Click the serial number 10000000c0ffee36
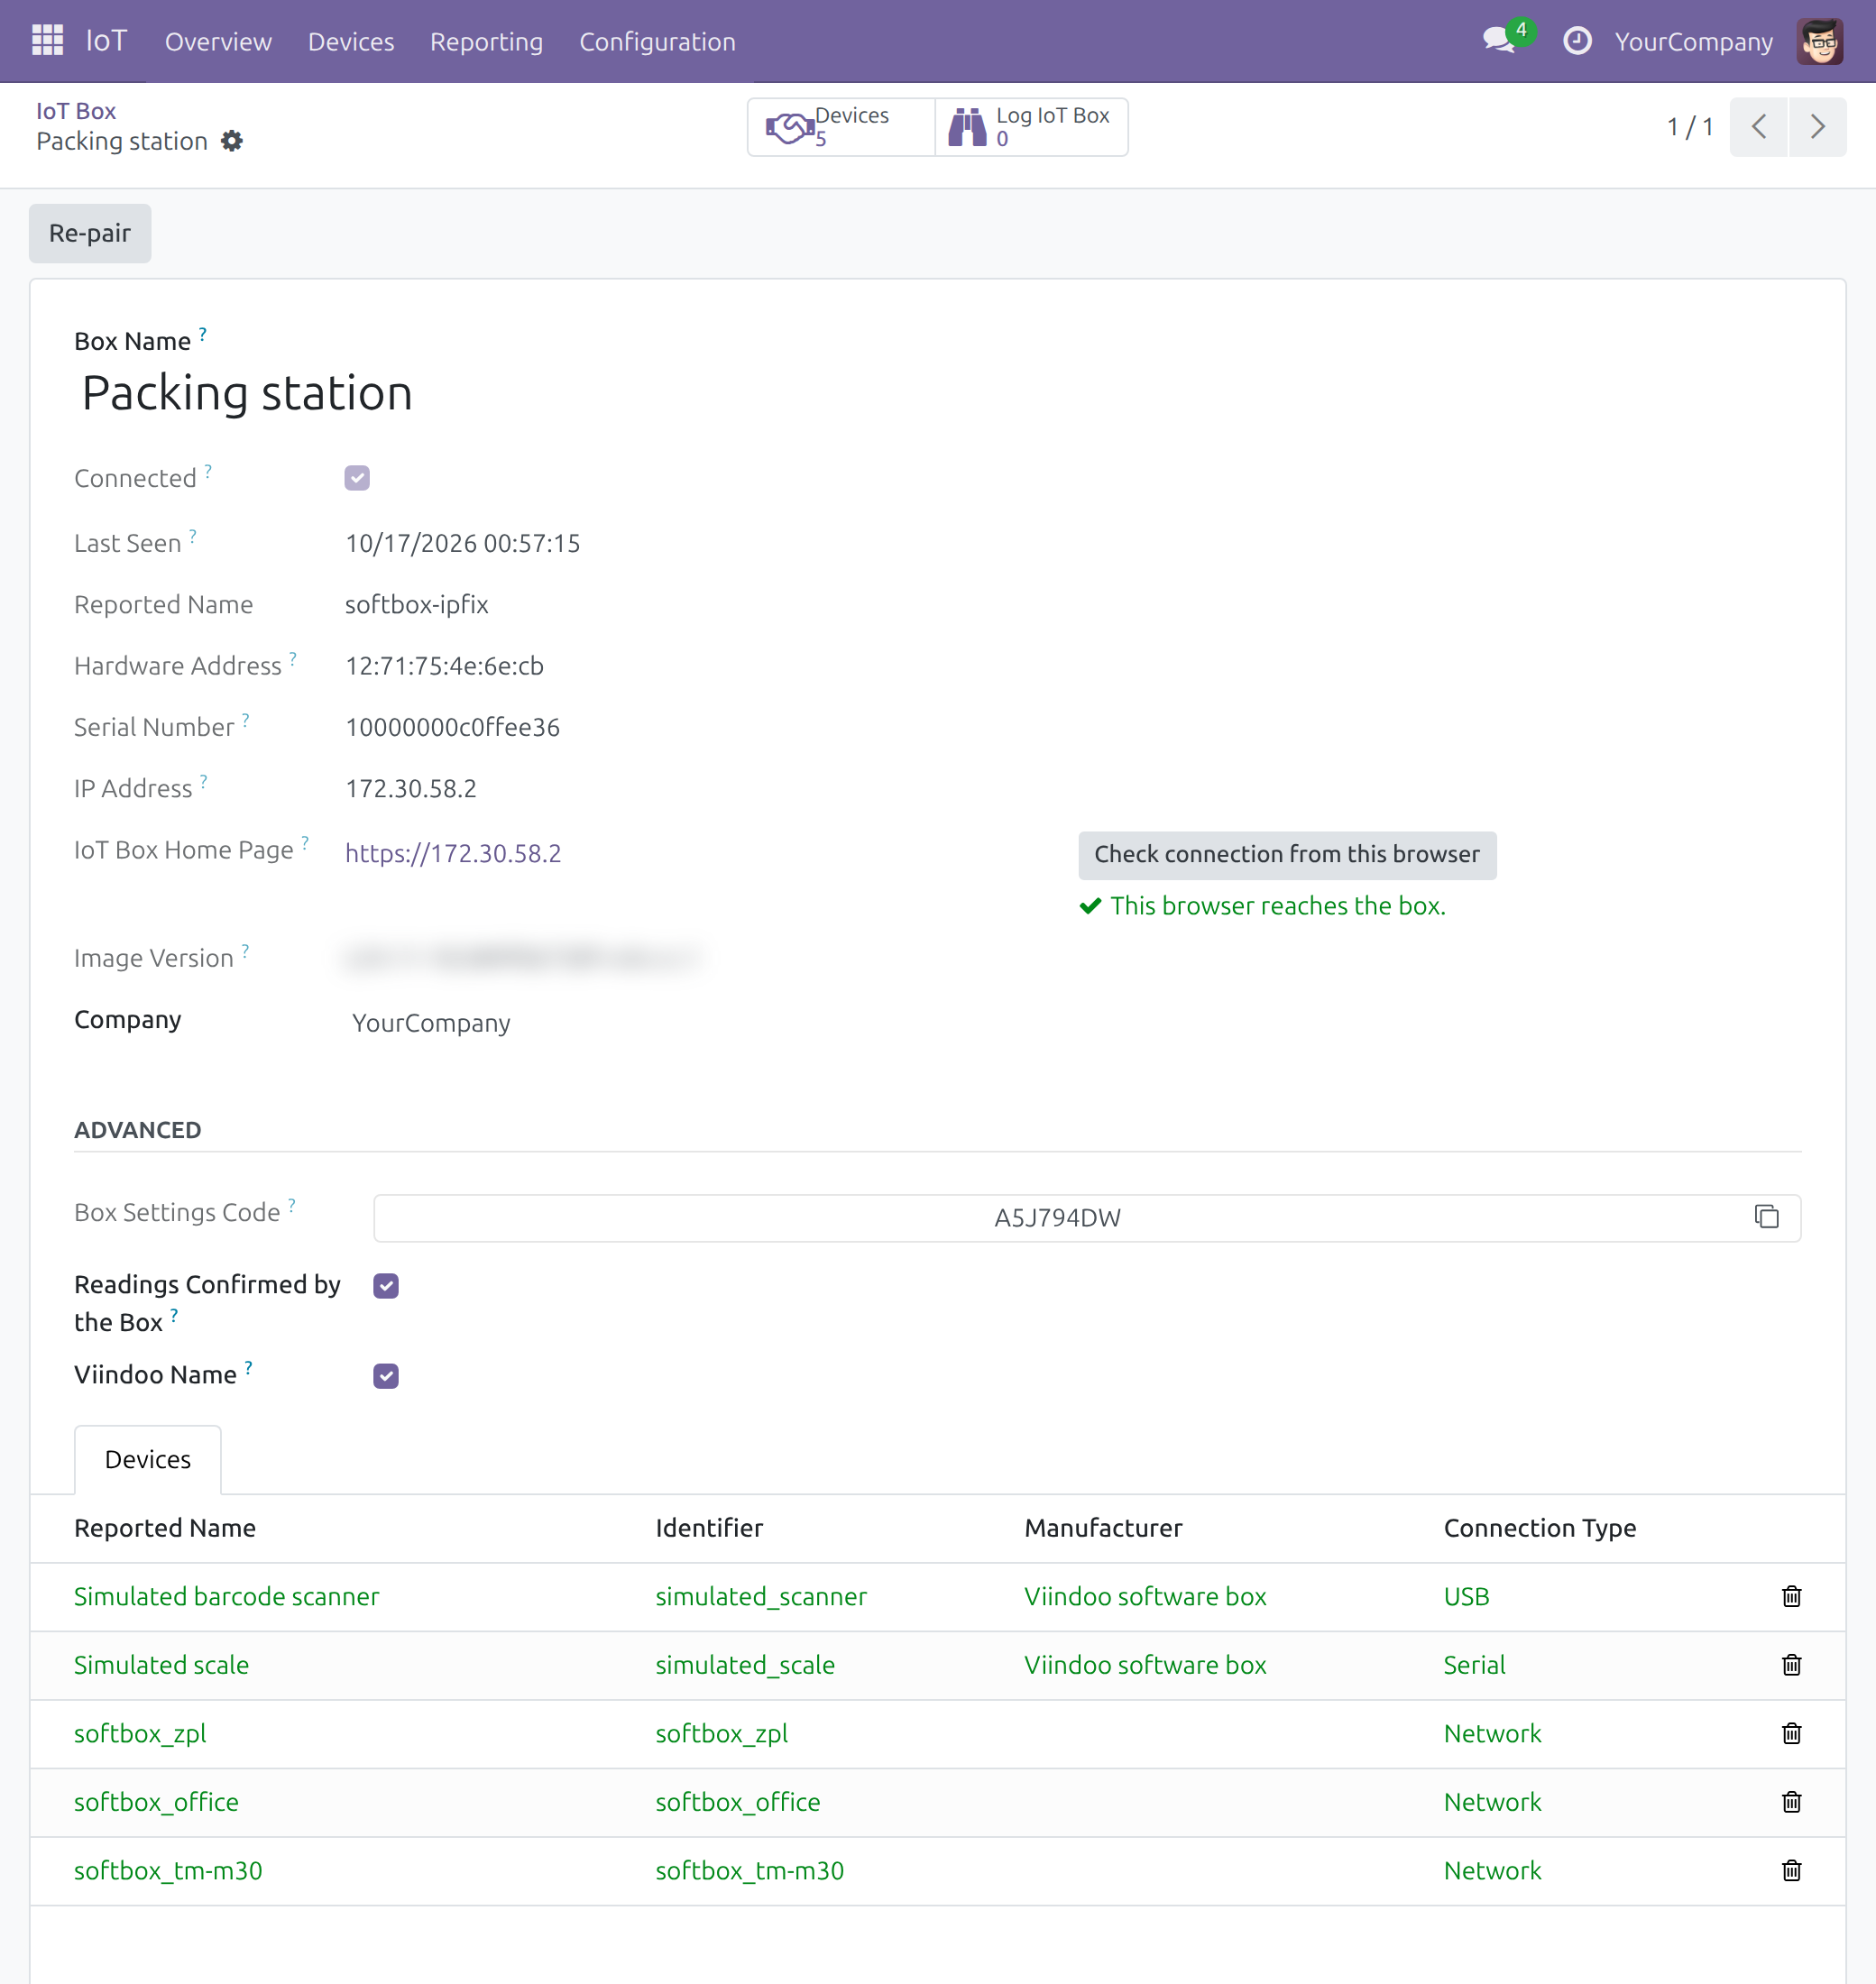This screenshot has width=1876, height=1984. [452, 728]
